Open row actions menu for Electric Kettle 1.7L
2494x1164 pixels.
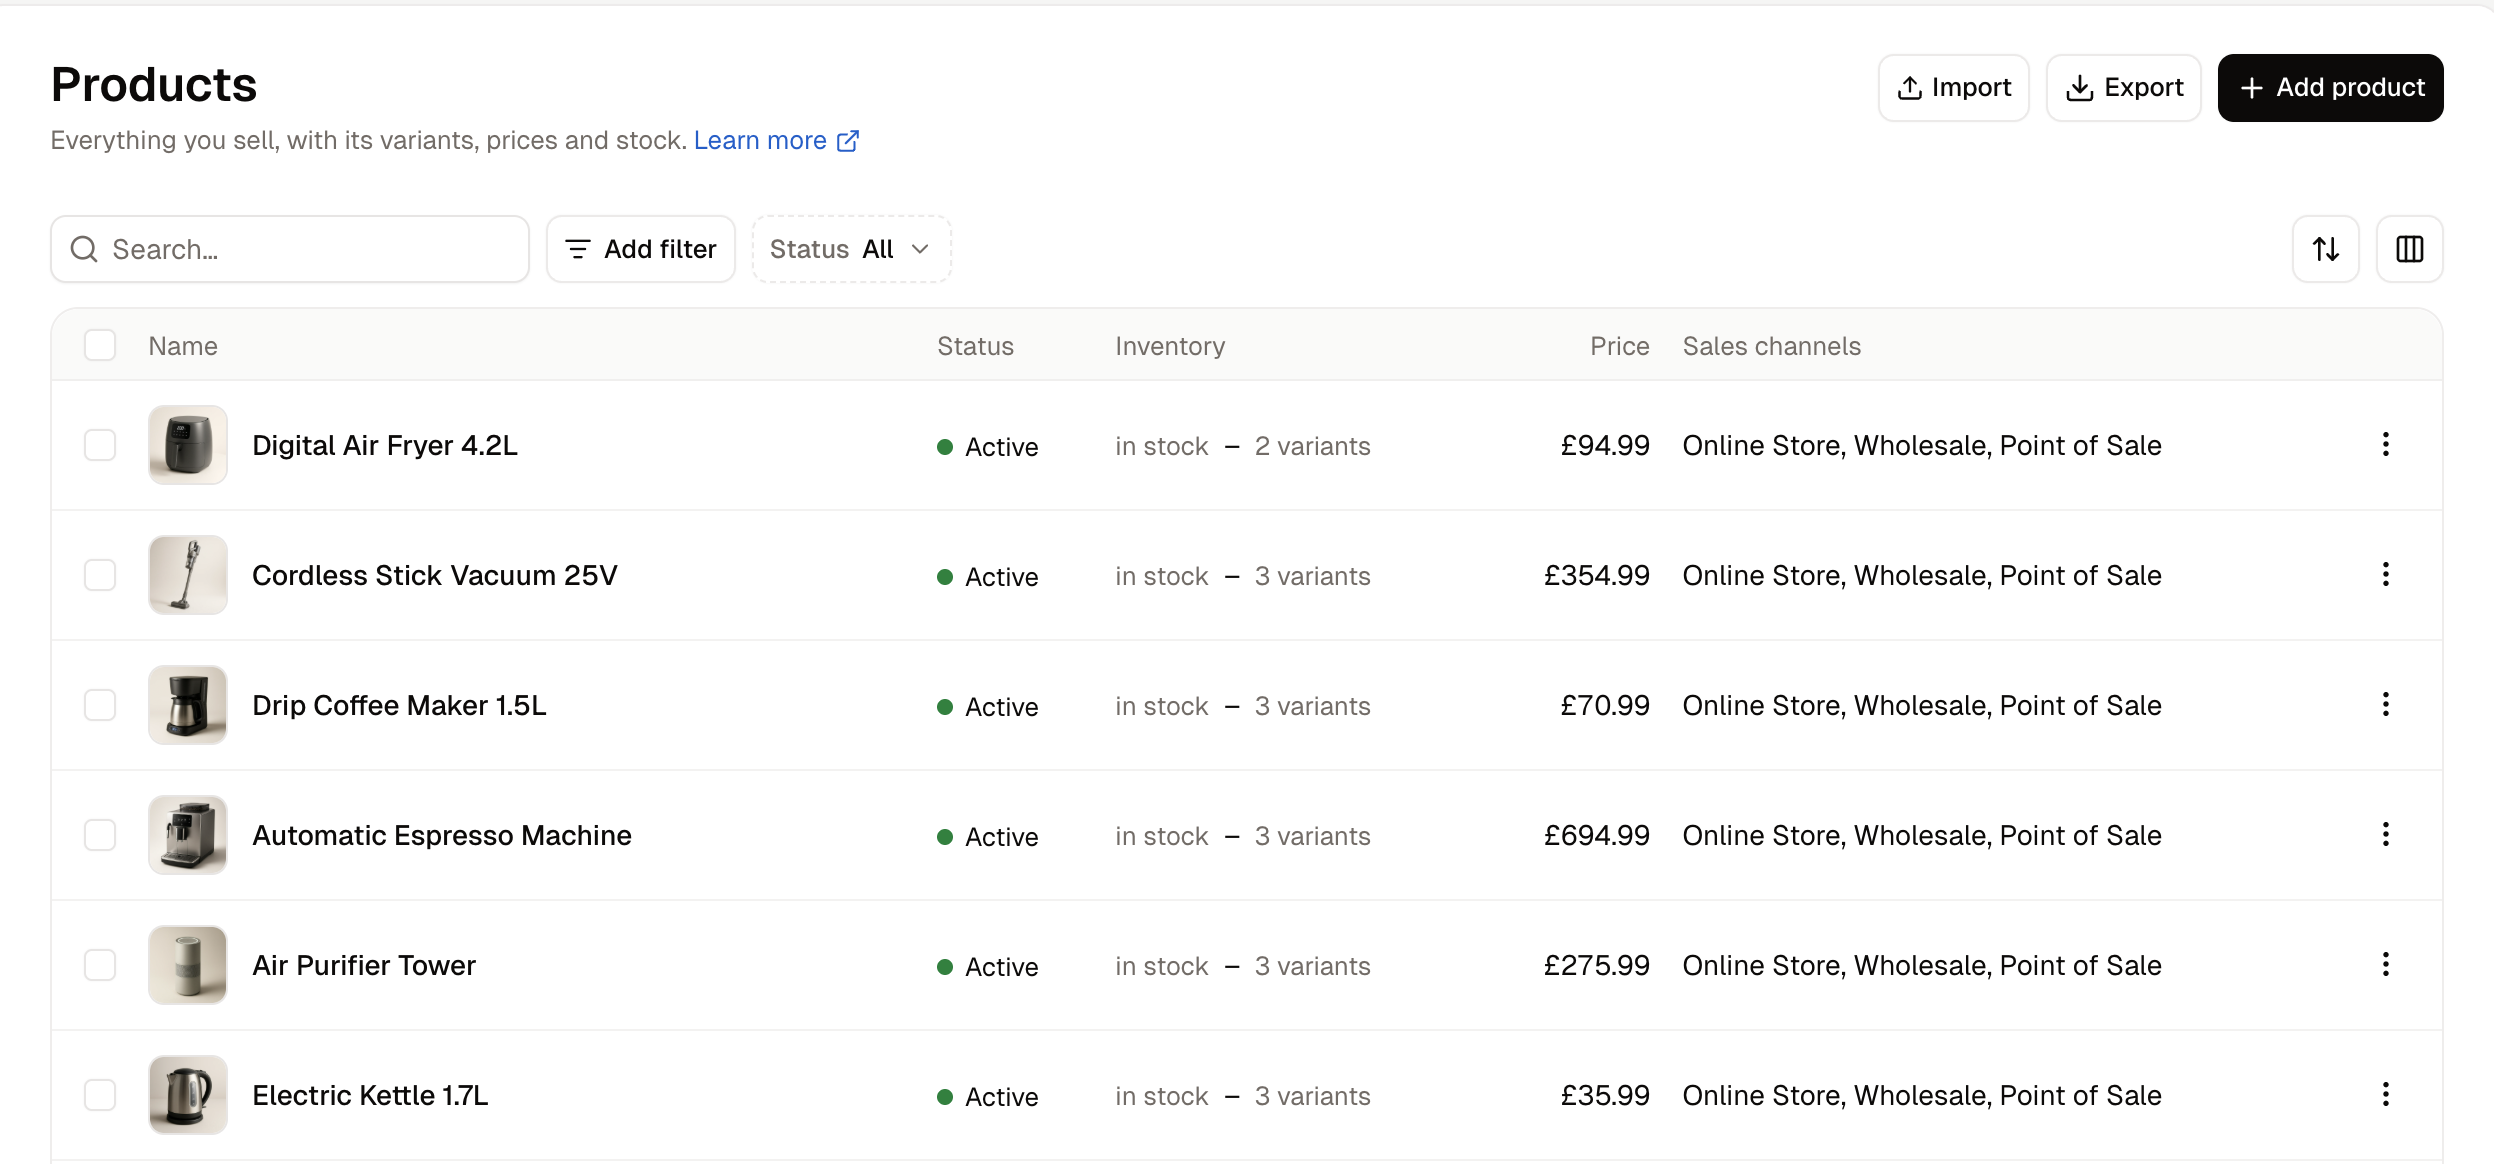coord(2385,1094)
